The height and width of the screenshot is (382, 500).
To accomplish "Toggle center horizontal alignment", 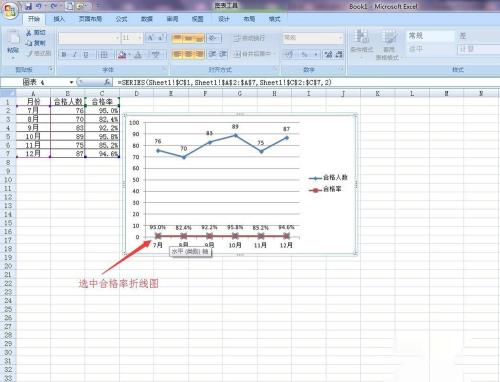I will point(188,54).
